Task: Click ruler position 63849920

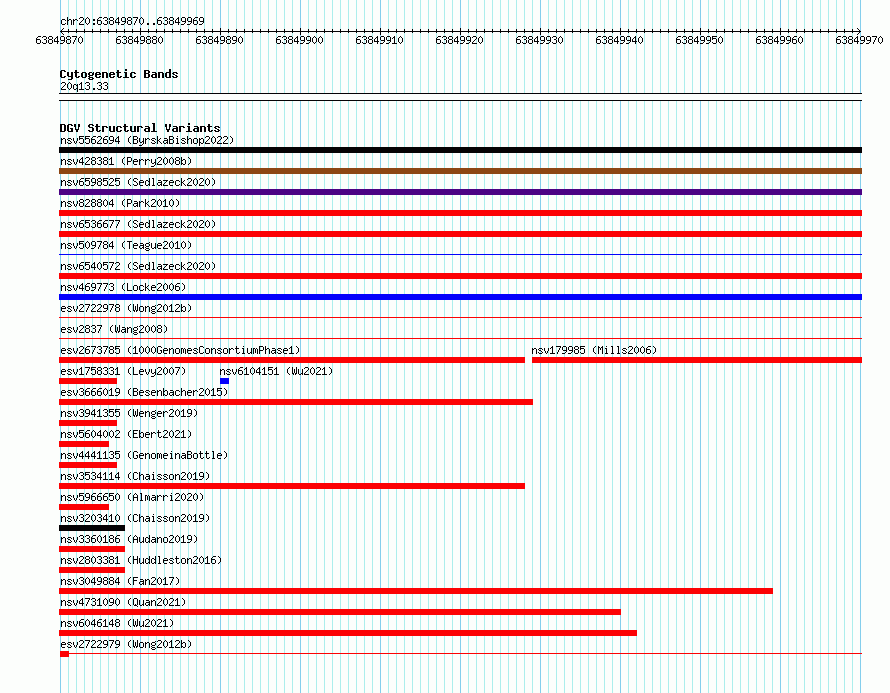Action: 459,40
